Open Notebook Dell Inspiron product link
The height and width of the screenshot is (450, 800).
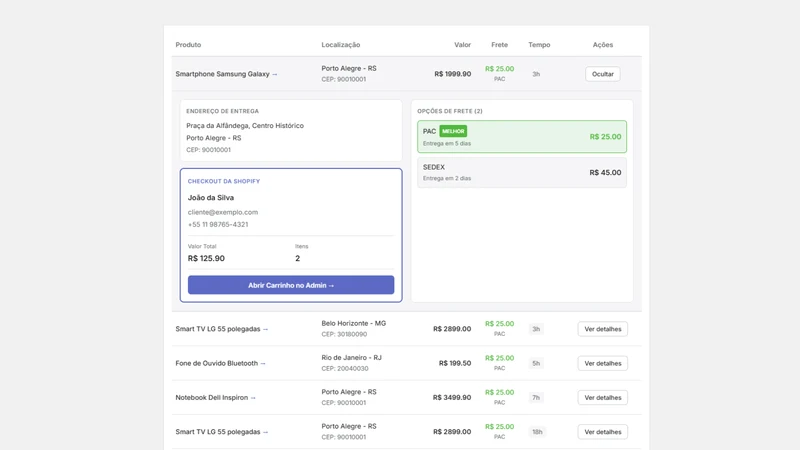pyautogui.click(x=216, y=397)
